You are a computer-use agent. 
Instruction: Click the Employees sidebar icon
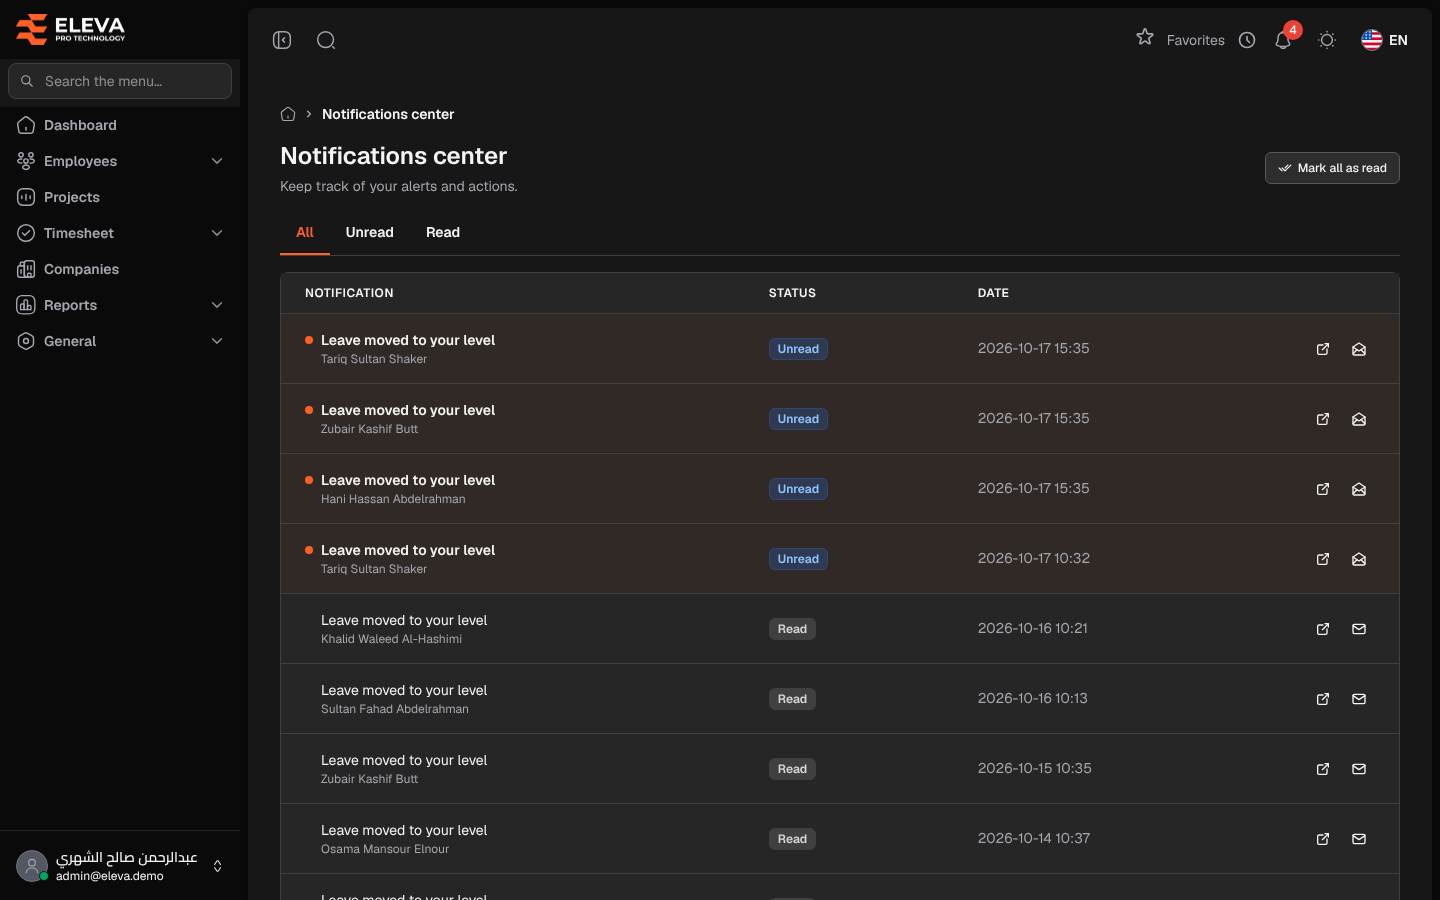point(26,161)
